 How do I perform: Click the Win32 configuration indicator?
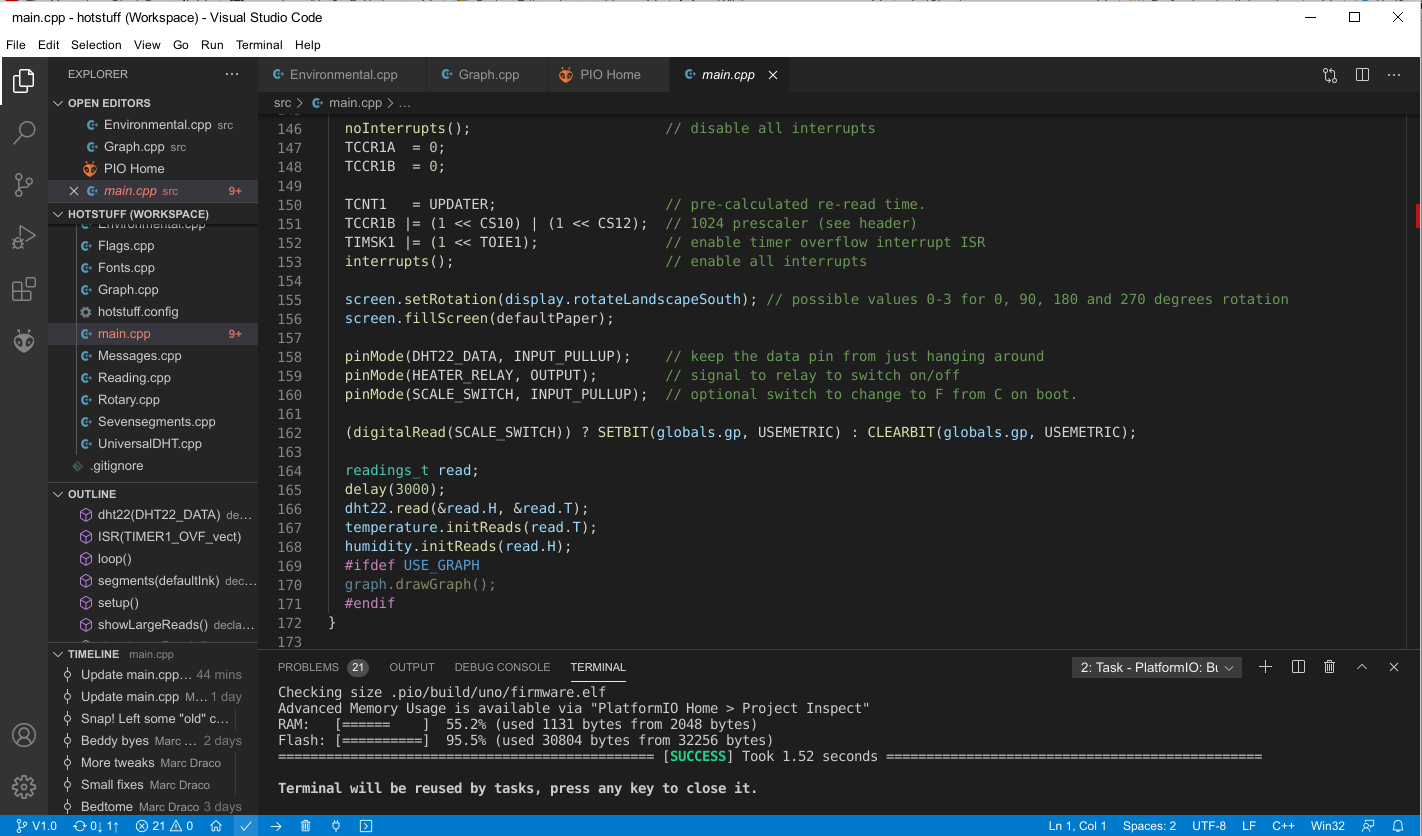click(1328, 826)
